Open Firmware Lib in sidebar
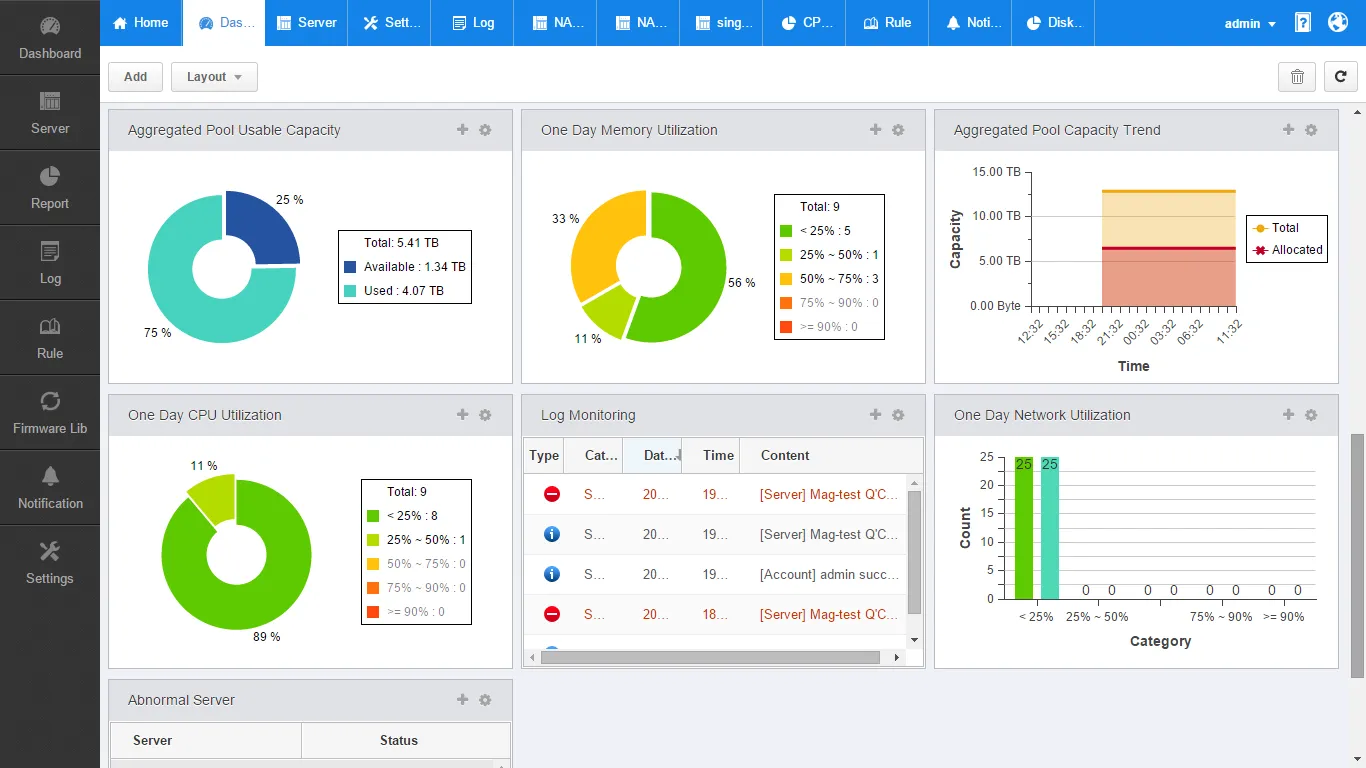 [50, 412]
